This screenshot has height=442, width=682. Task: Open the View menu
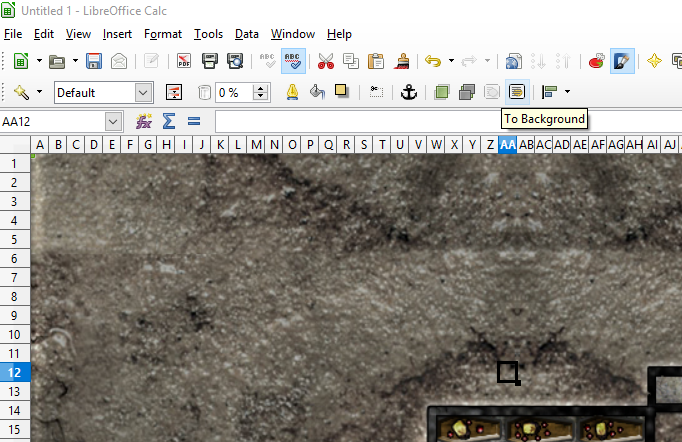[78, 34]
